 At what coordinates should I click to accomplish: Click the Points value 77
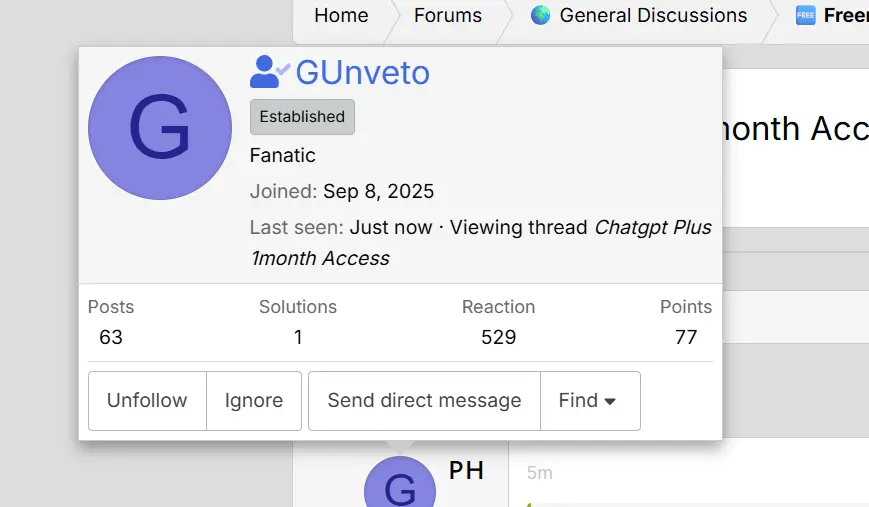686,337
